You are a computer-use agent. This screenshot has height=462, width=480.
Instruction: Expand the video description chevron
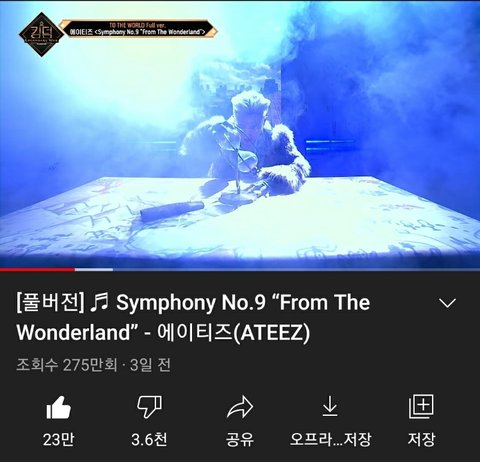pyautogui.click(x=447, y=303)
